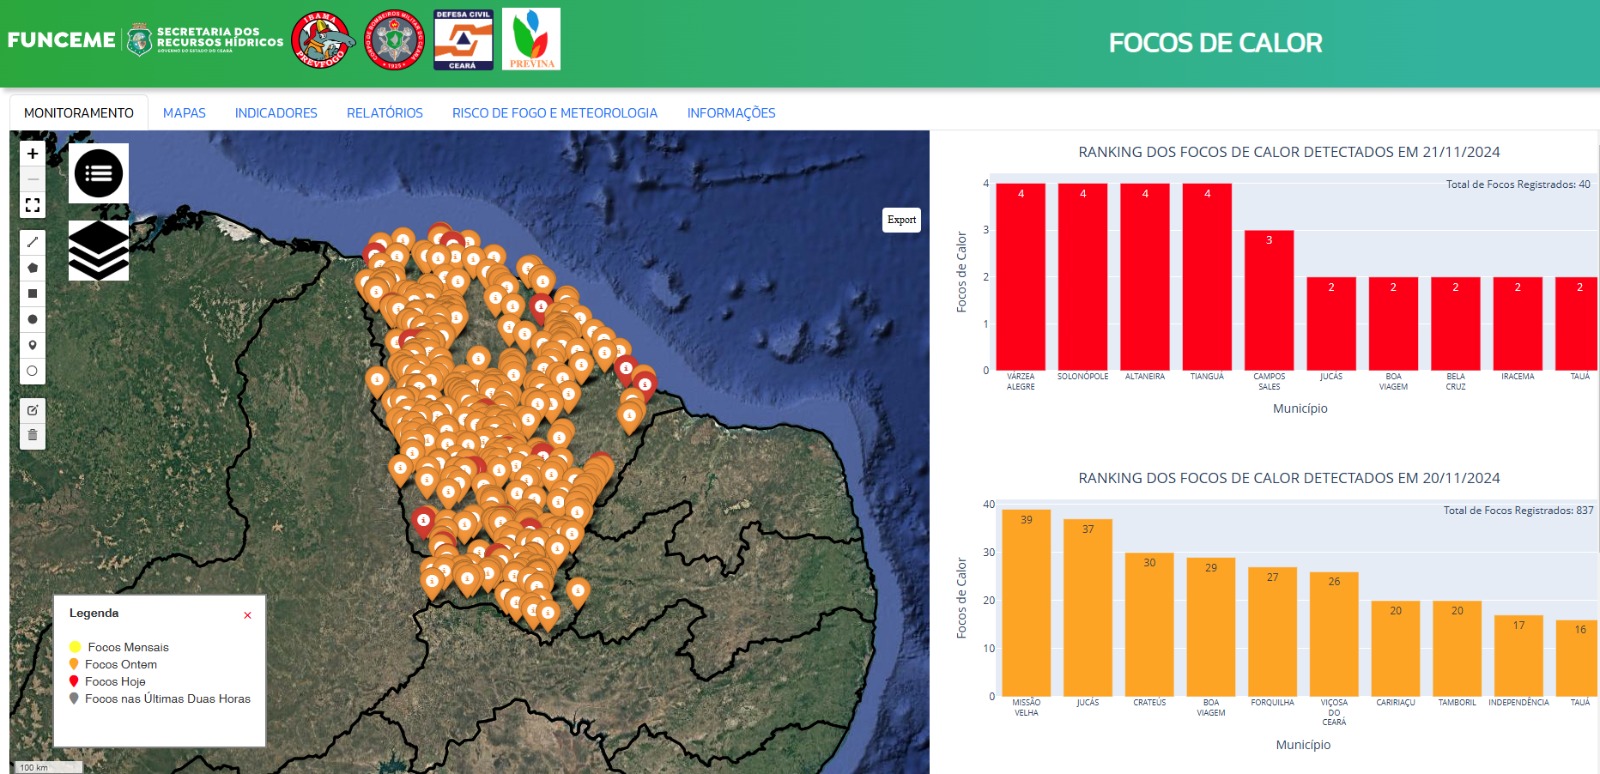Go to RELATÓRIOS tab

click(x=385, y=113)
